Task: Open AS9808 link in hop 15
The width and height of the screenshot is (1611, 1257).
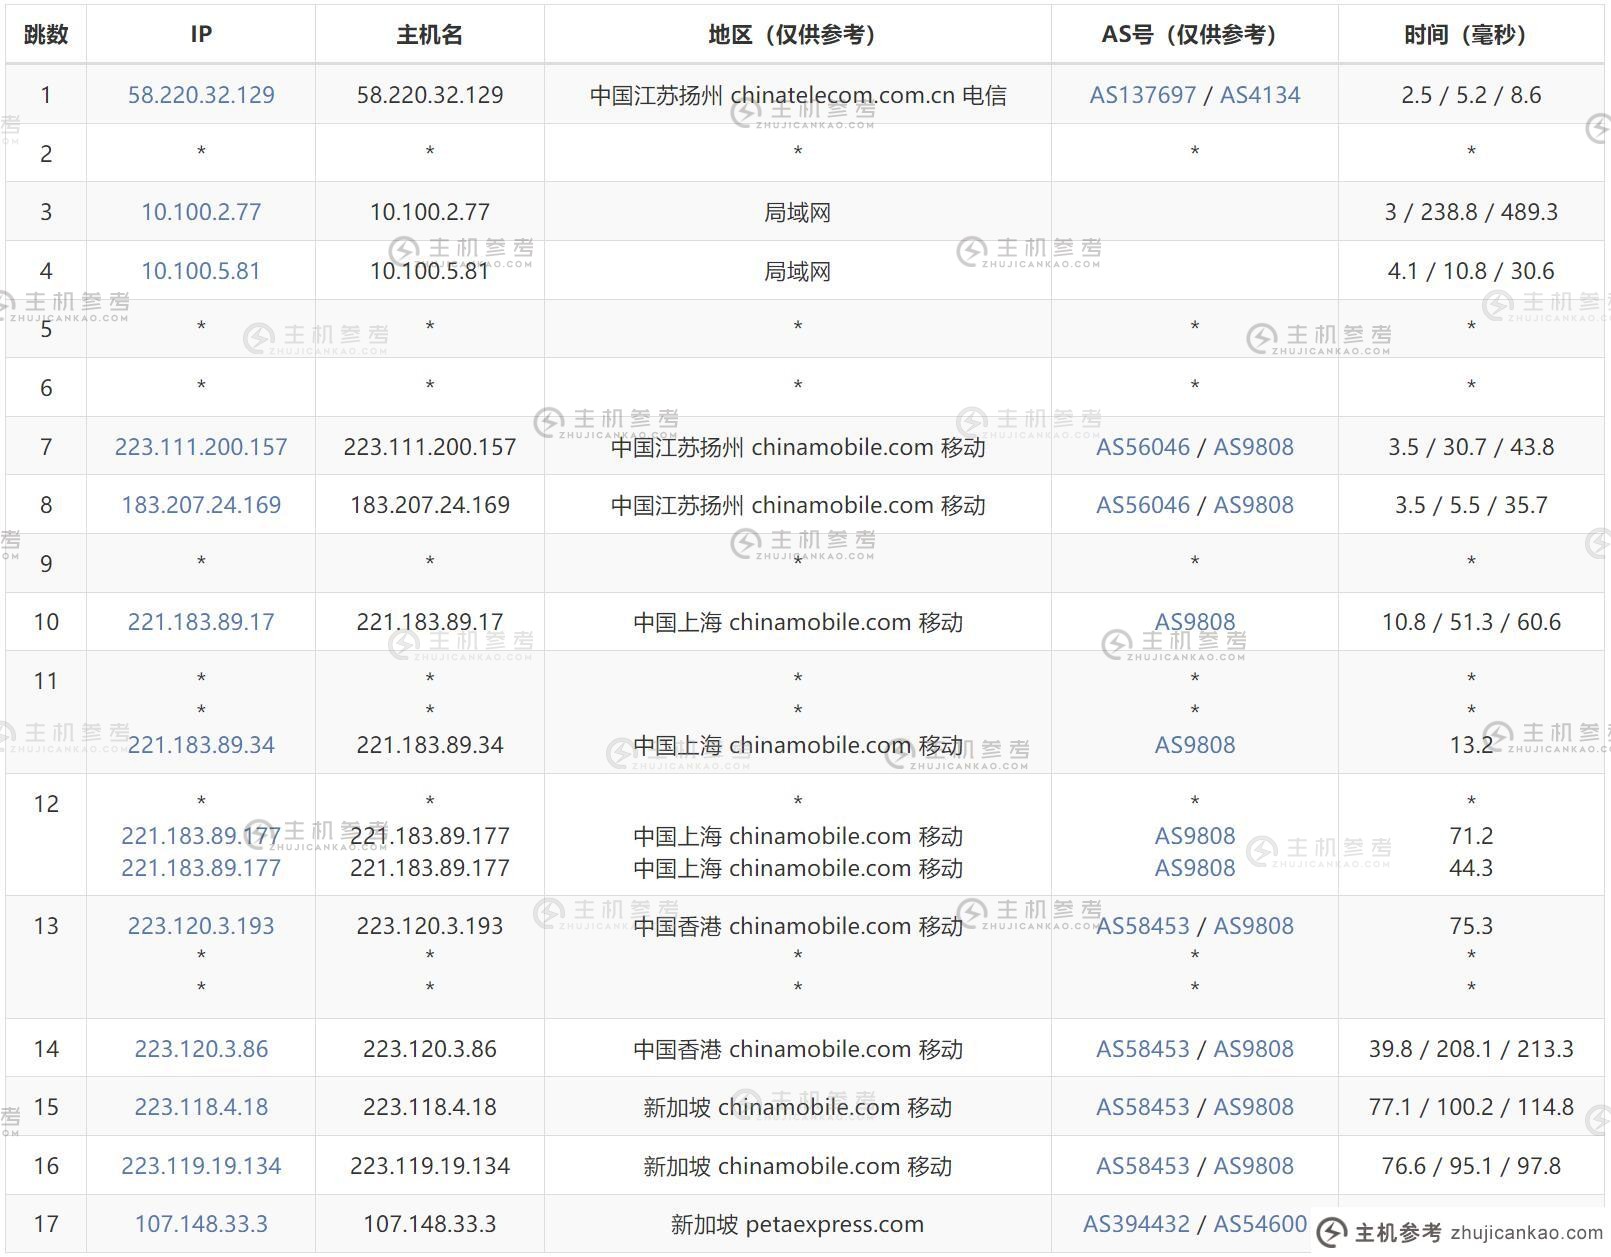Action: click(x=1254, y=1107)
